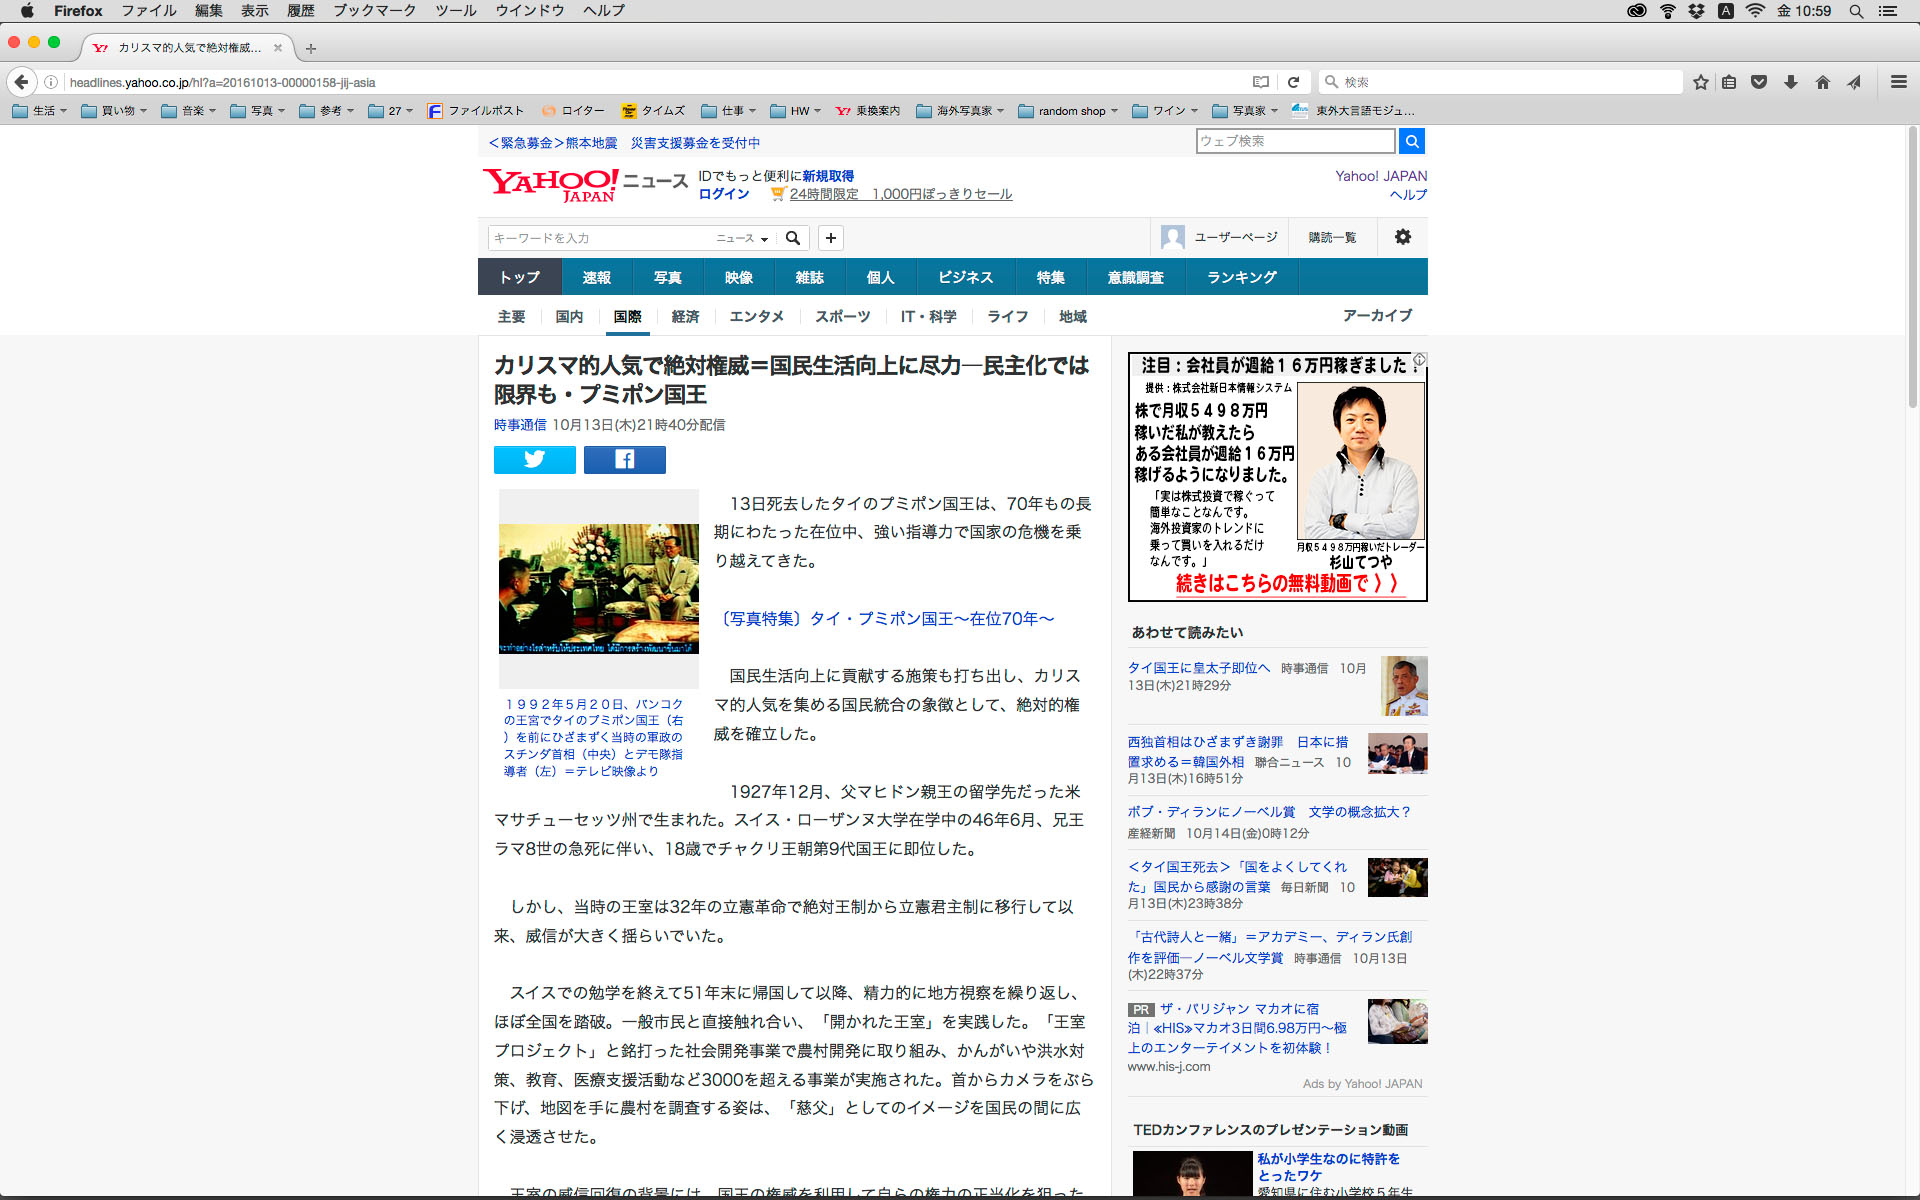Image resolution: width=1920 pixels, height=1200 pixels.
Task: Expand the random shop bookmarks folder
Action: pyautogui.click(x=1068, y=111)
